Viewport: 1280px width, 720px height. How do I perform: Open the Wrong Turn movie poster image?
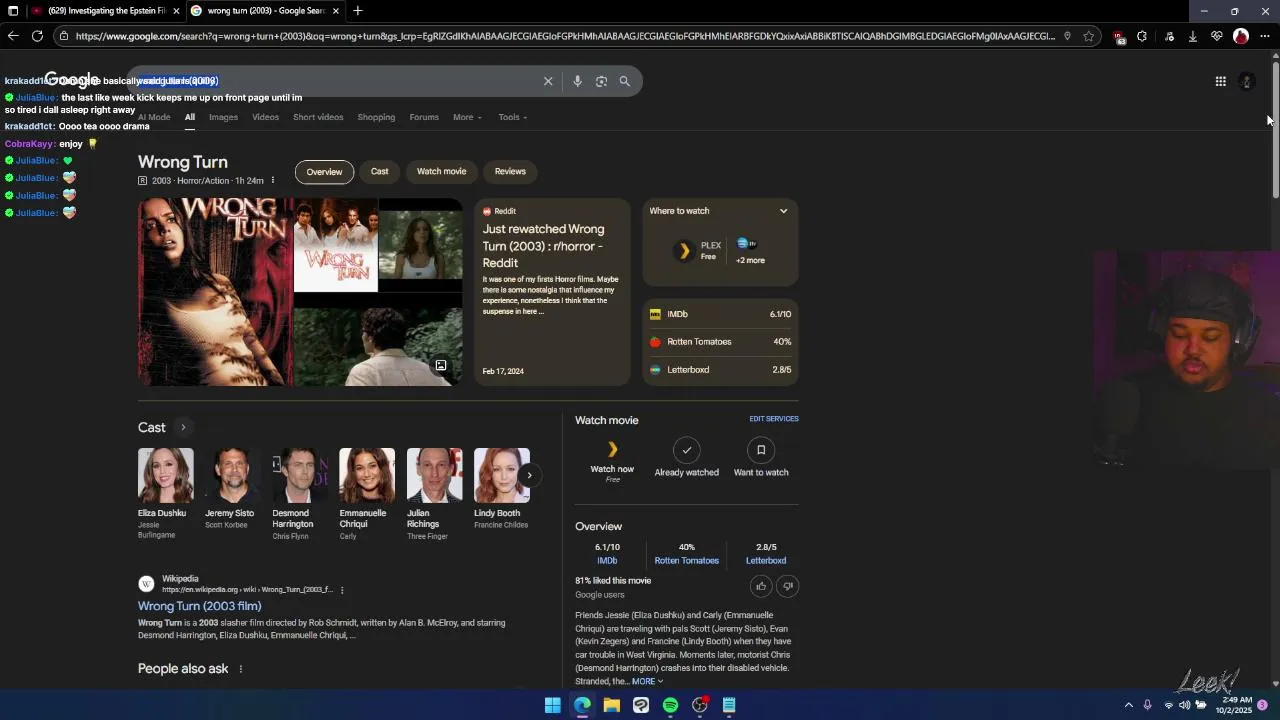tap(215, 291)
